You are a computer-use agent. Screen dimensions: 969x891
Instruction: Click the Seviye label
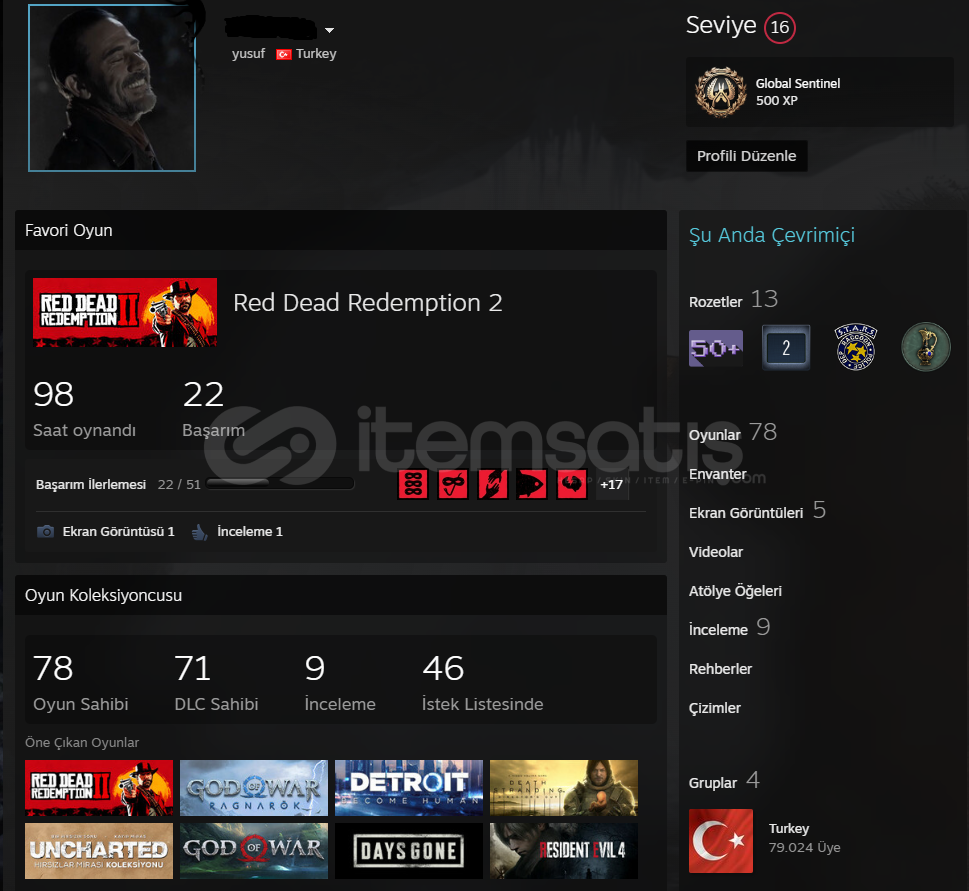(721, 25)
